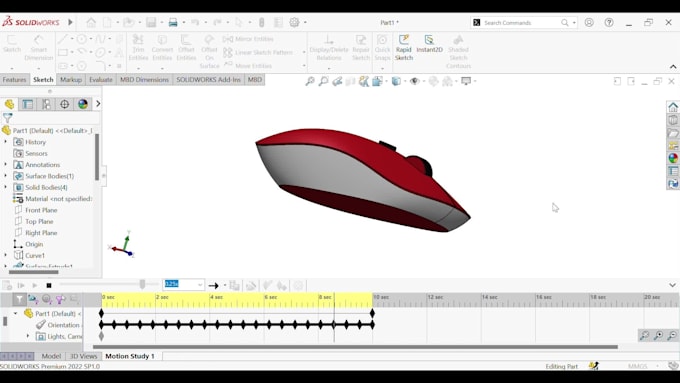The width and height of the screenshot is (680, 383).
Task: Click Play from Start button
Action: [20, 285]
